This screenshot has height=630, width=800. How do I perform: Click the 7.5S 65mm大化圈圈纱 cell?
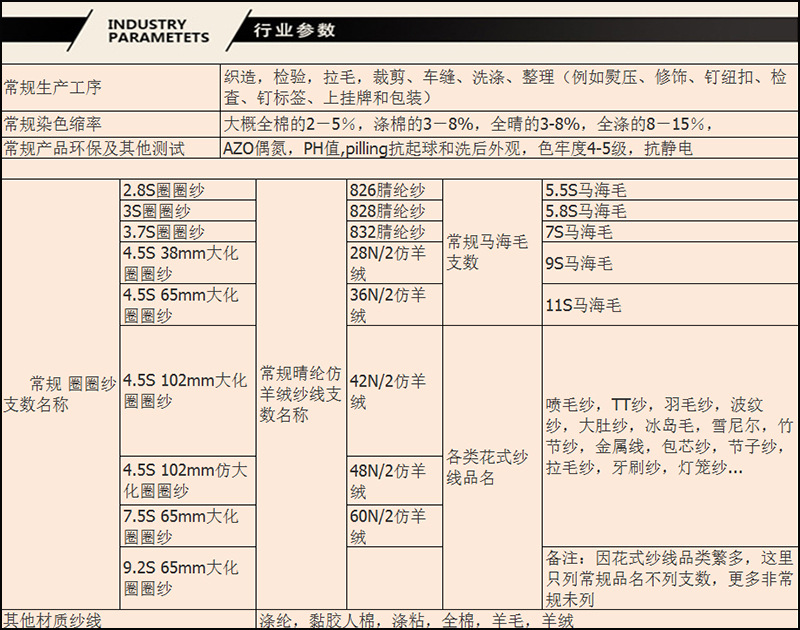(x=188, y=526)
